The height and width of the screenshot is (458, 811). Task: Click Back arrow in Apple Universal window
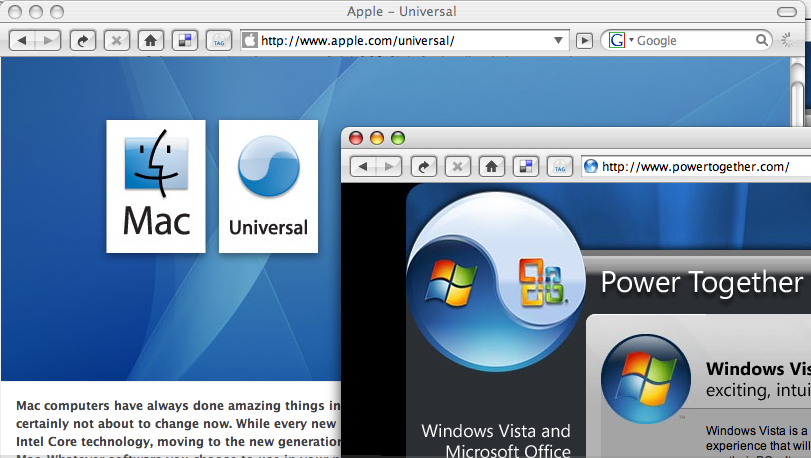(x=23, y=41)
